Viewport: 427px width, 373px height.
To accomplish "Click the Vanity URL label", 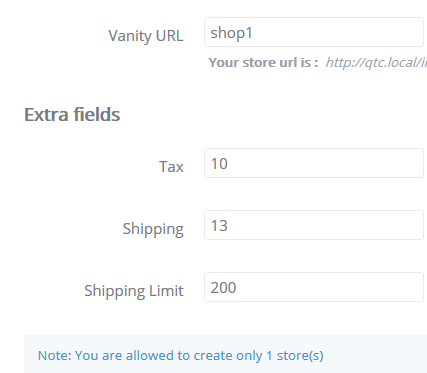I will (x=146, y=36).
